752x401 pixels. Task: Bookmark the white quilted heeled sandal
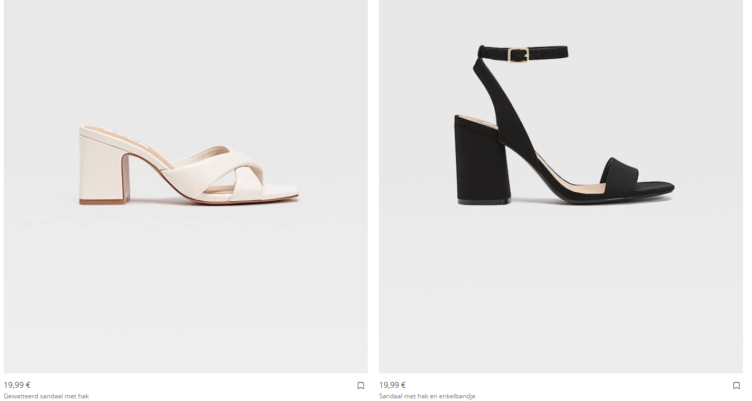pyautogui.click(x=361, y=386)
